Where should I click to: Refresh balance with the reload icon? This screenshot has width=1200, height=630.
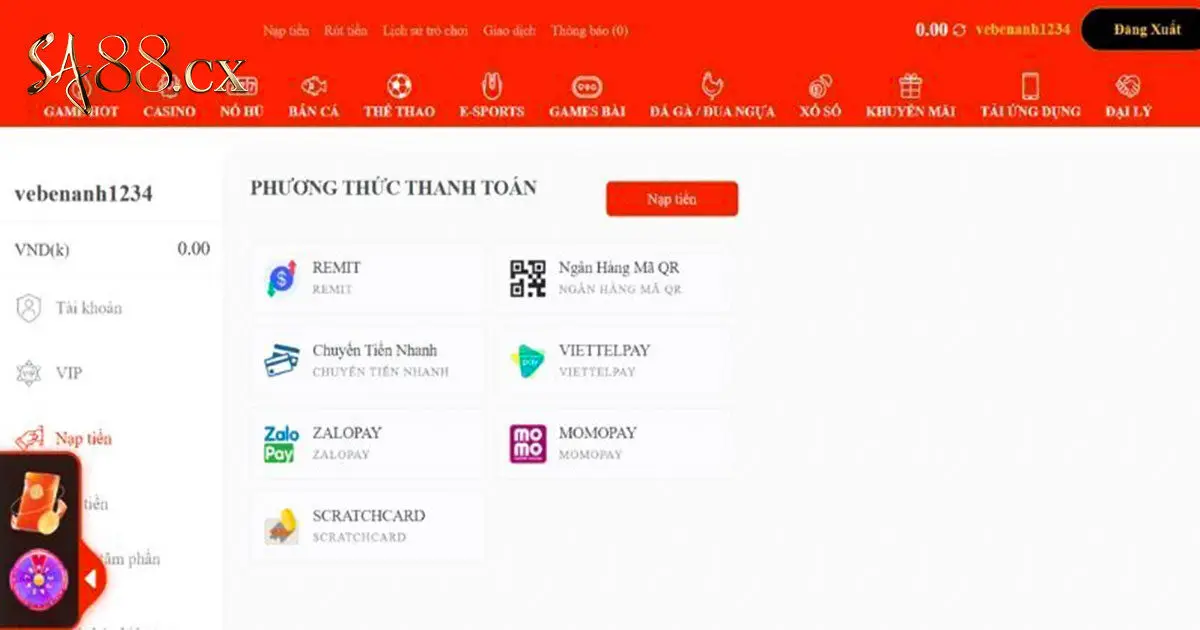[959, 30]
